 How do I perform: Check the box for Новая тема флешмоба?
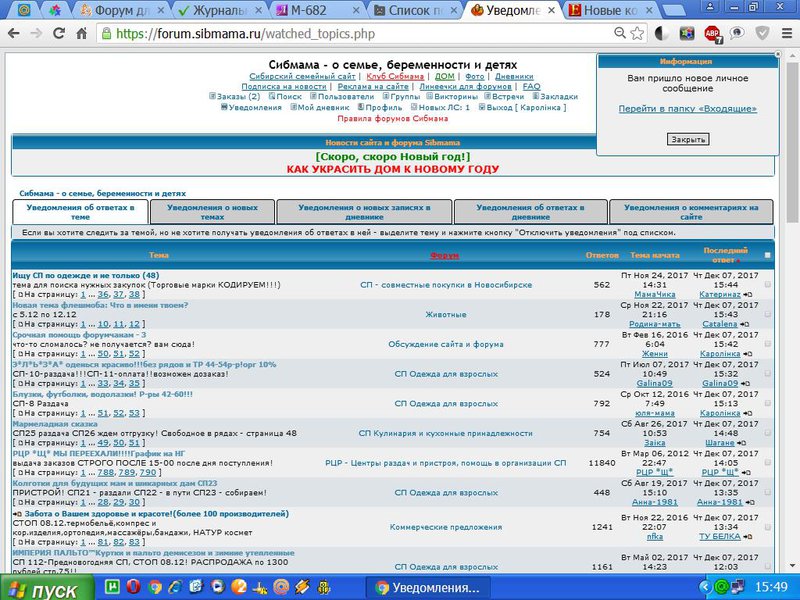[767, 314]
